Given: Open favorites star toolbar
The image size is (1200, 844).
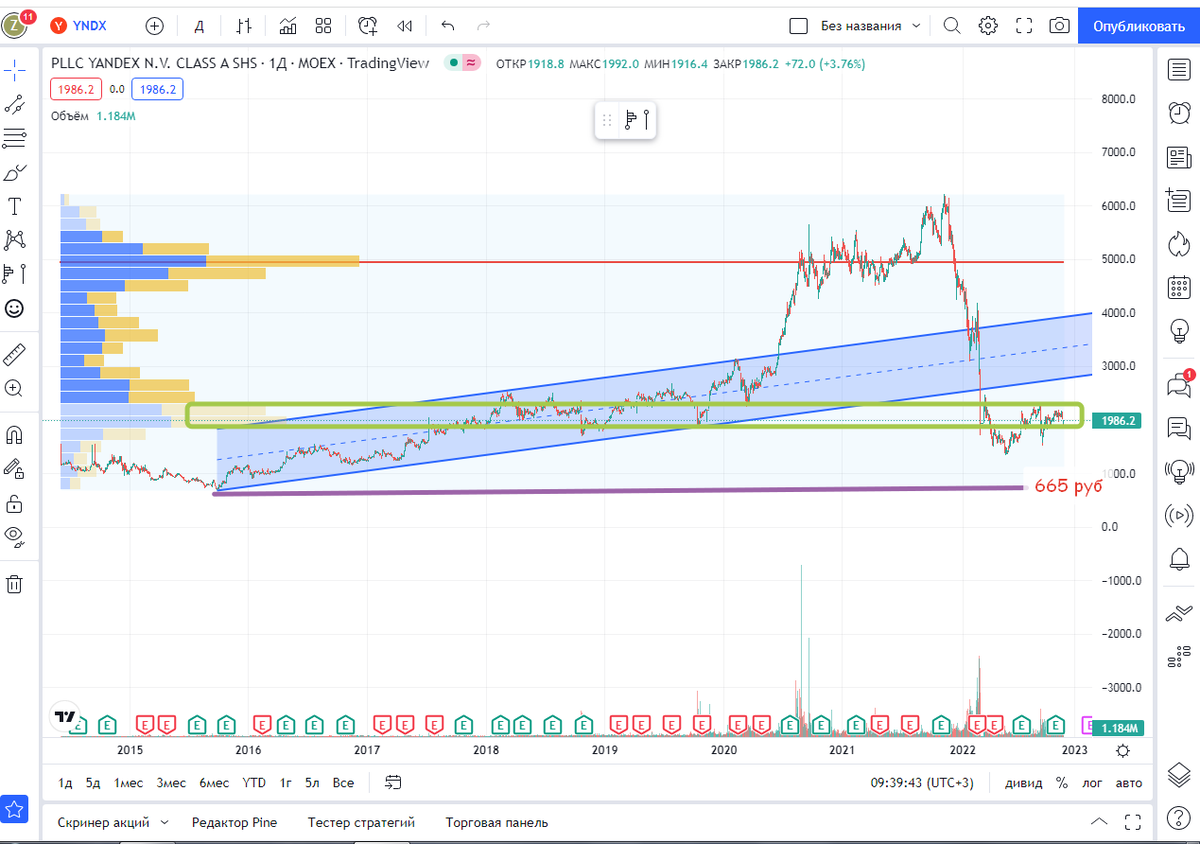Looking at the screenshot, I should tap(15, 809).
